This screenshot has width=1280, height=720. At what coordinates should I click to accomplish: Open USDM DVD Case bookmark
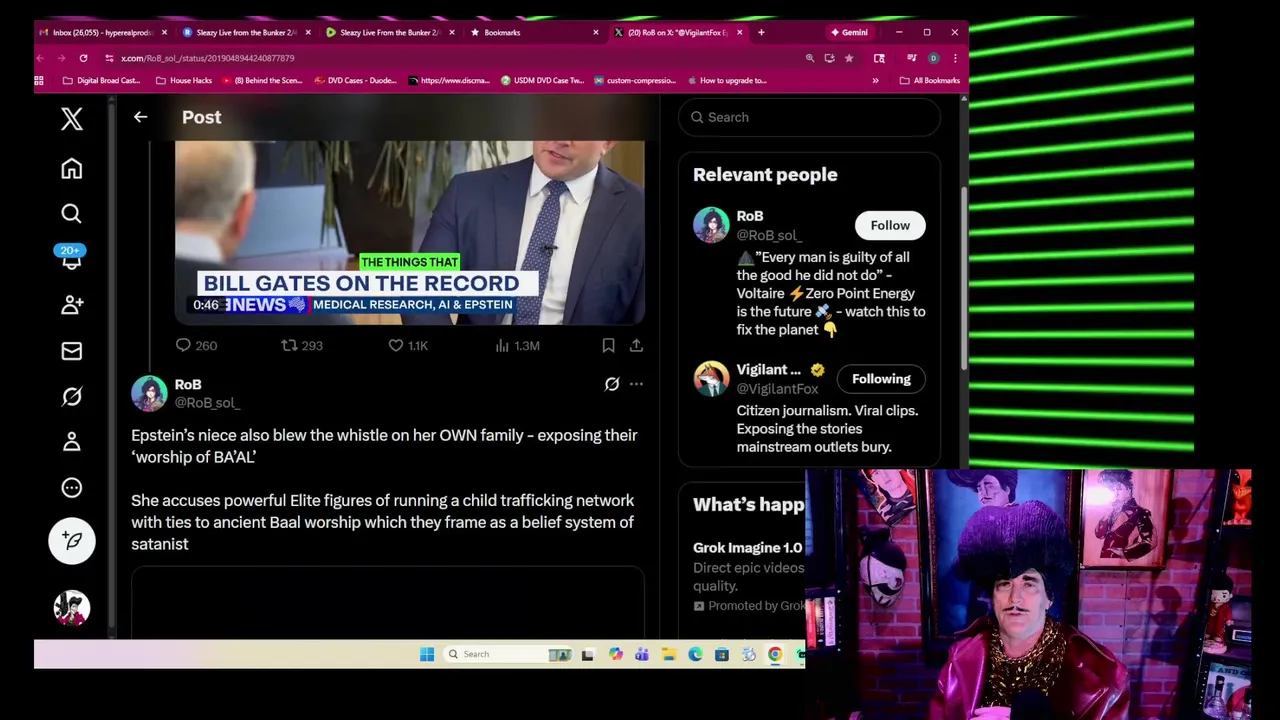(x=542, y=80)
